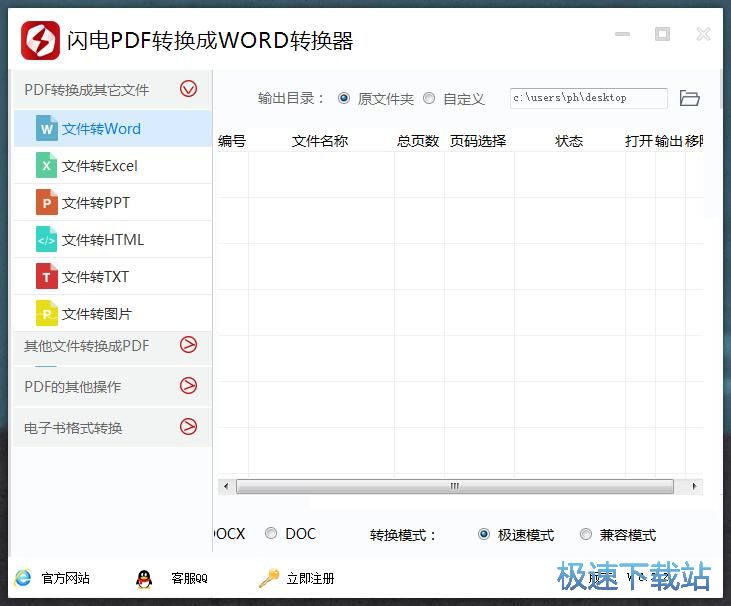Screen dimensions: 731x606
Task: Click the red lightning app logo
Action: click(40, 41)
